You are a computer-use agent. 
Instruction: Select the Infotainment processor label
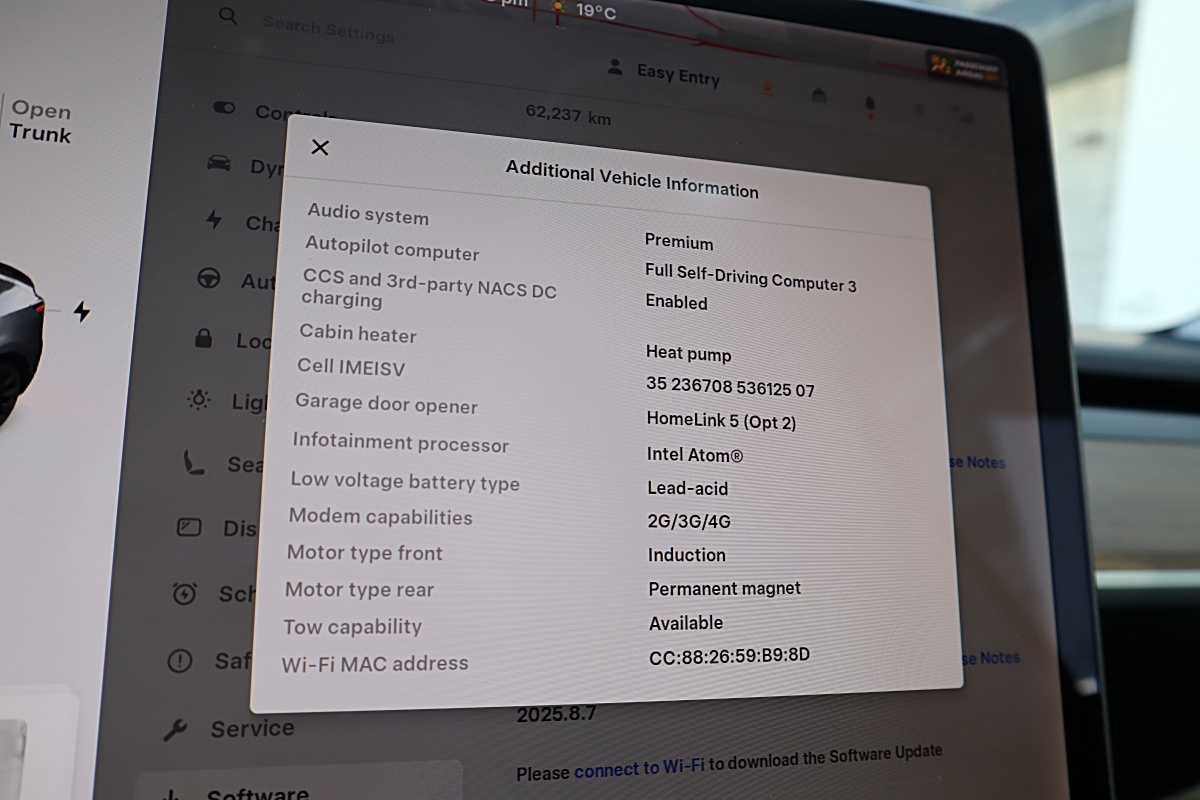point(401,442)
